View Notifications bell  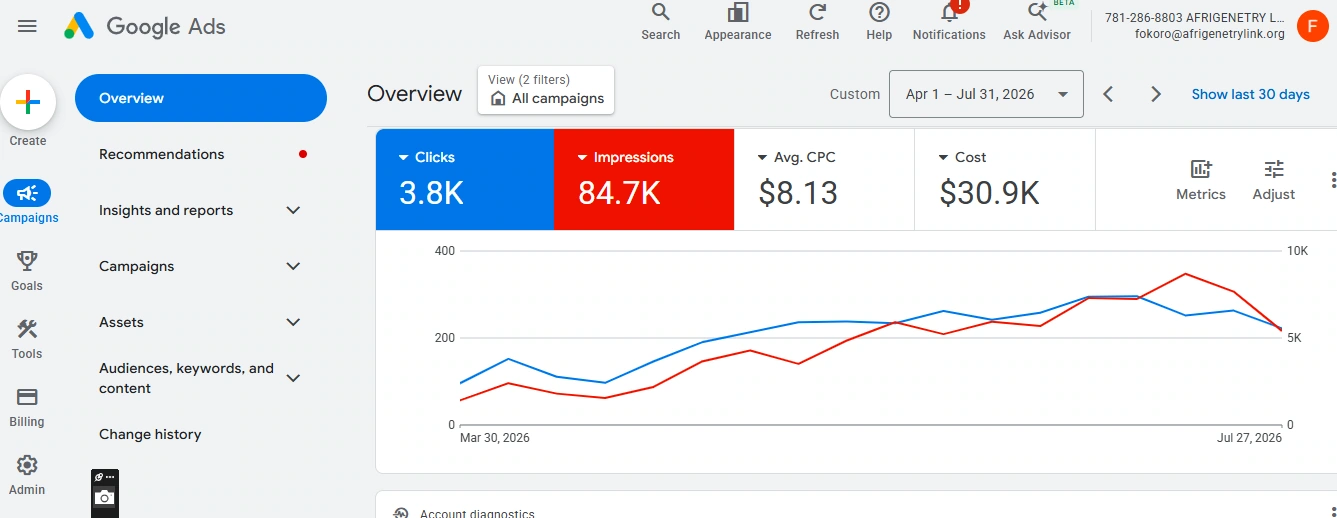(x=949, y=22)
